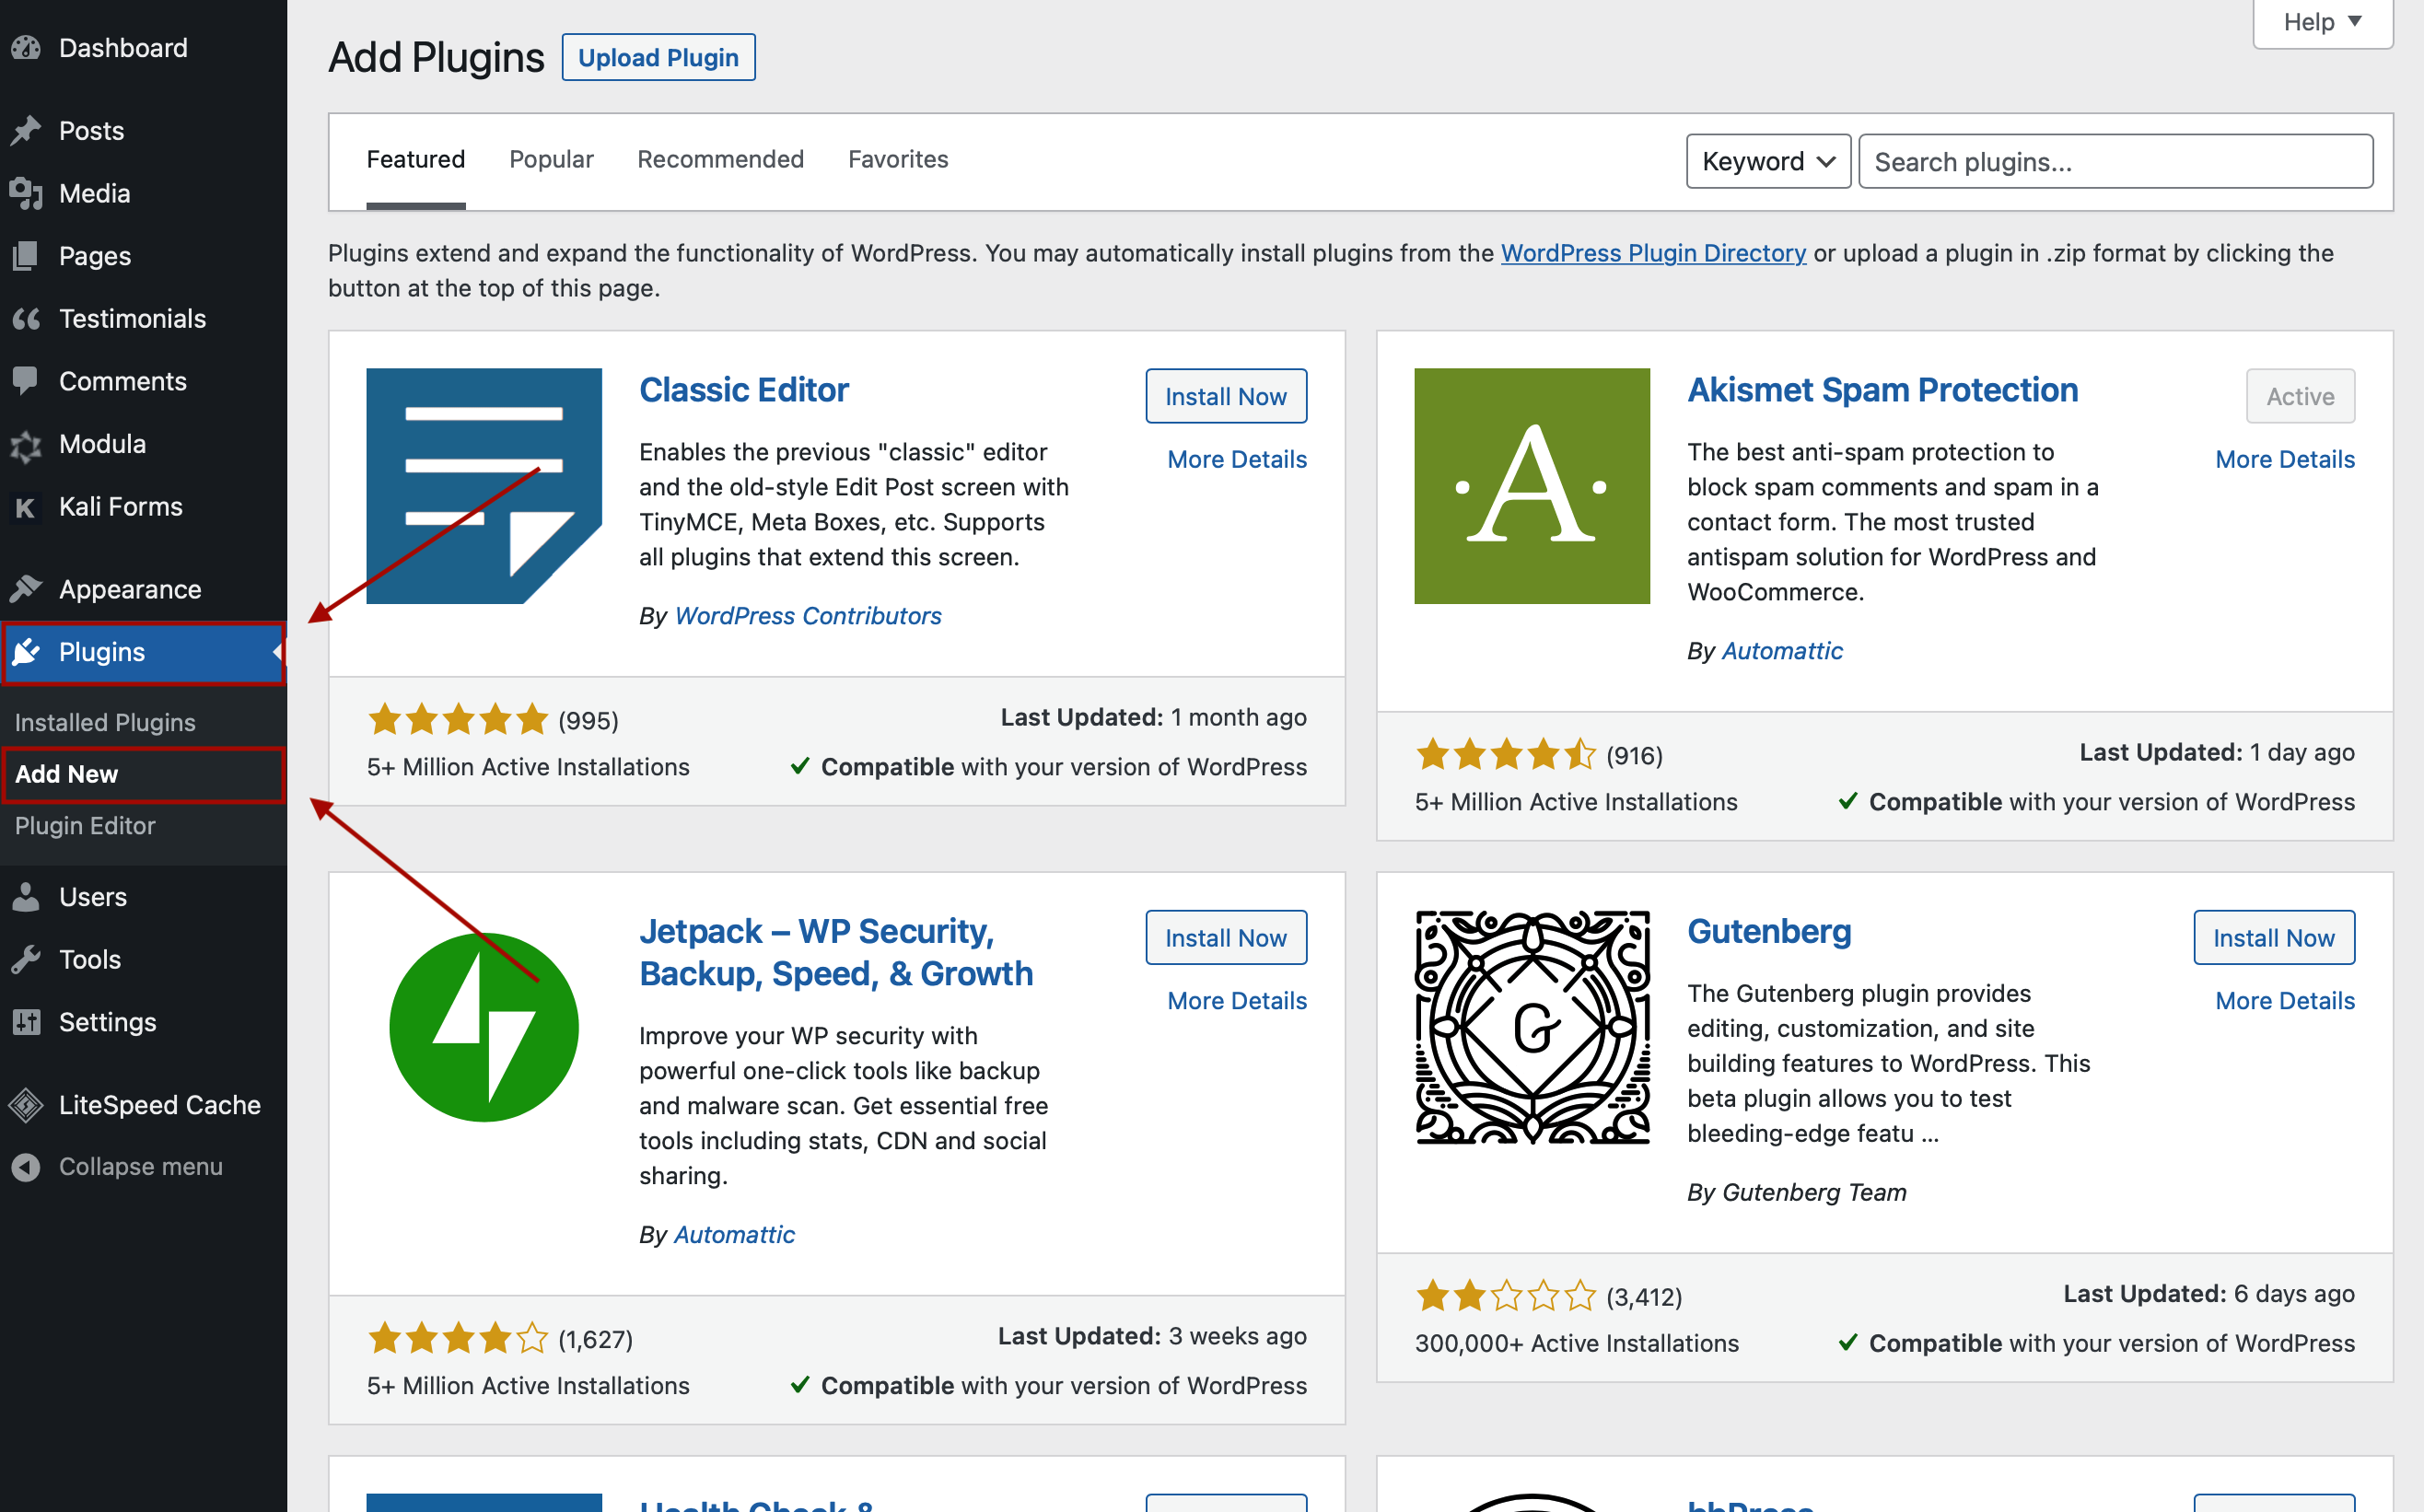The height and width of the screenshot is (1512, 2424).
Task: Click the Kali Forms K icon
Action: [x=26, y=507]
